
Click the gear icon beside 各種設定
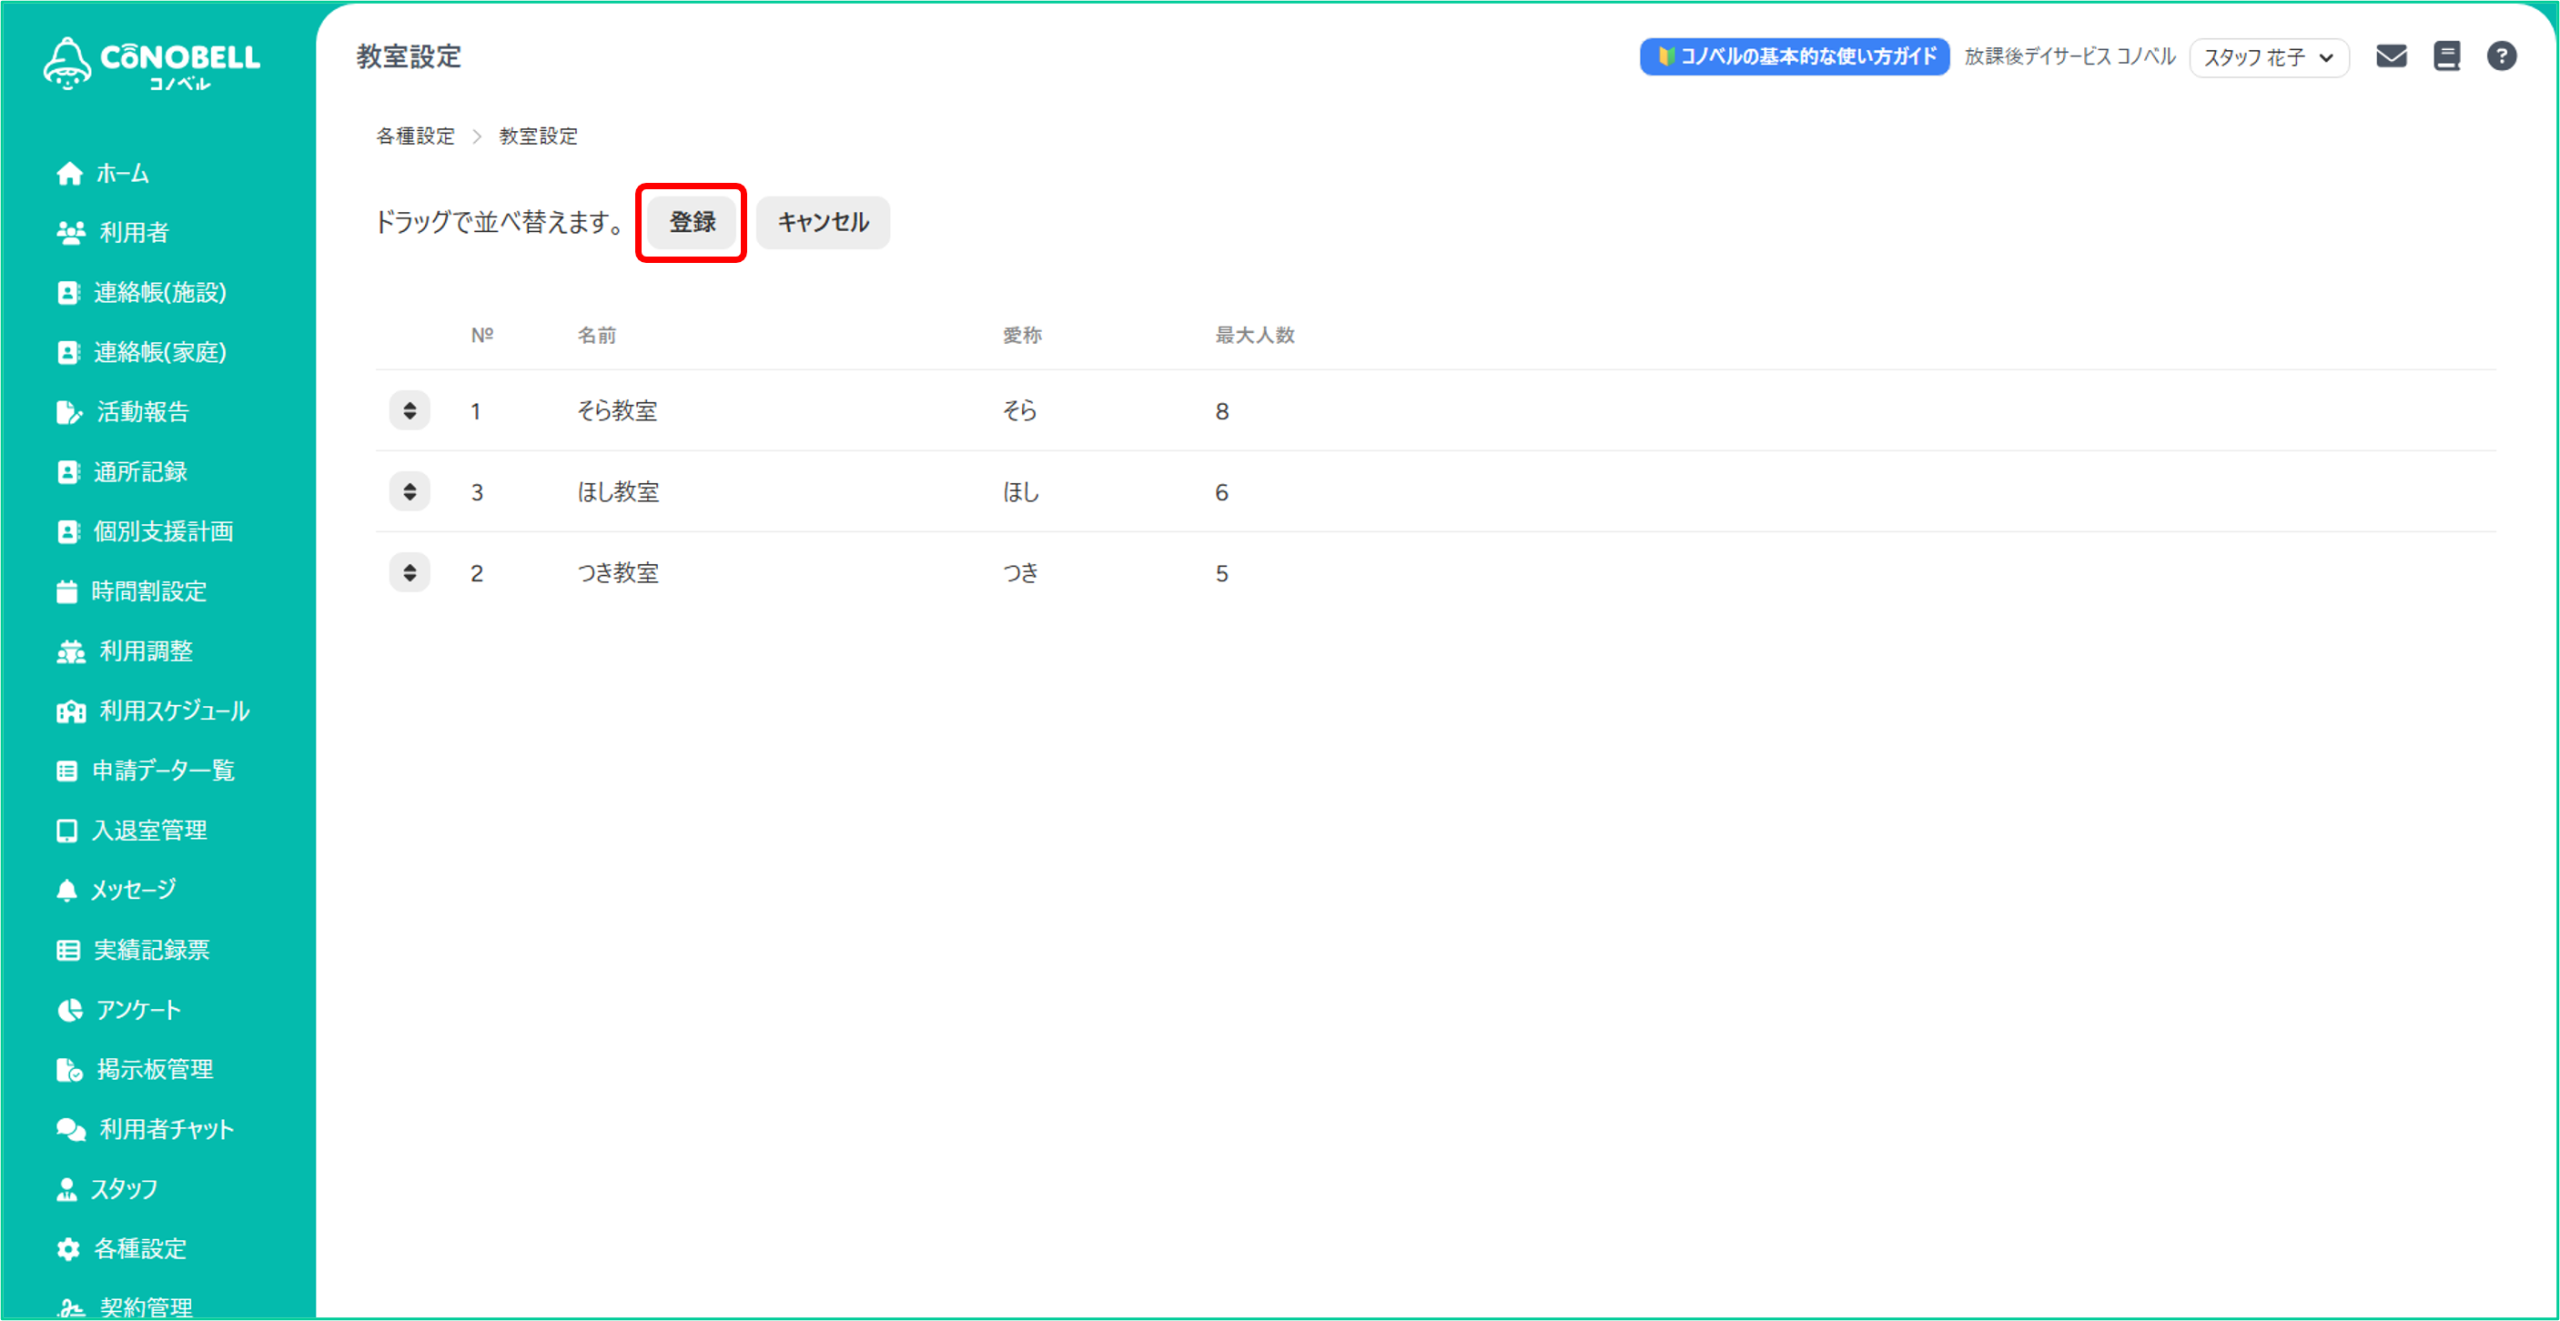(68, 1248)
